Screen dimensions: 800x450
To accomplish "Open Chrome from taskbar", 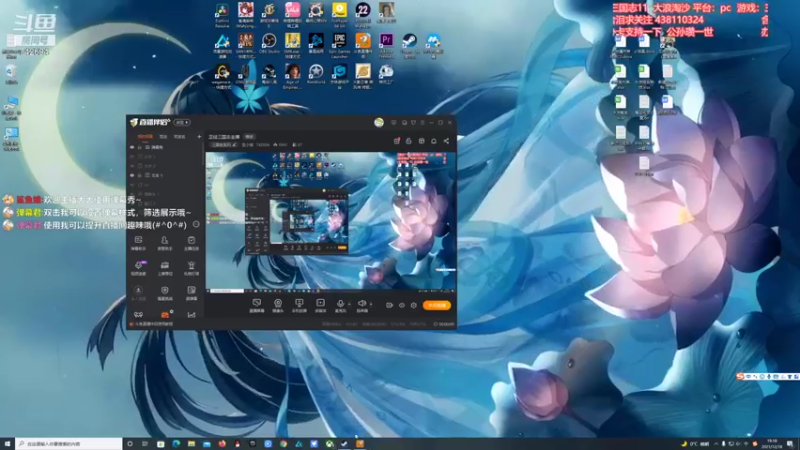I will pos(283,444).
